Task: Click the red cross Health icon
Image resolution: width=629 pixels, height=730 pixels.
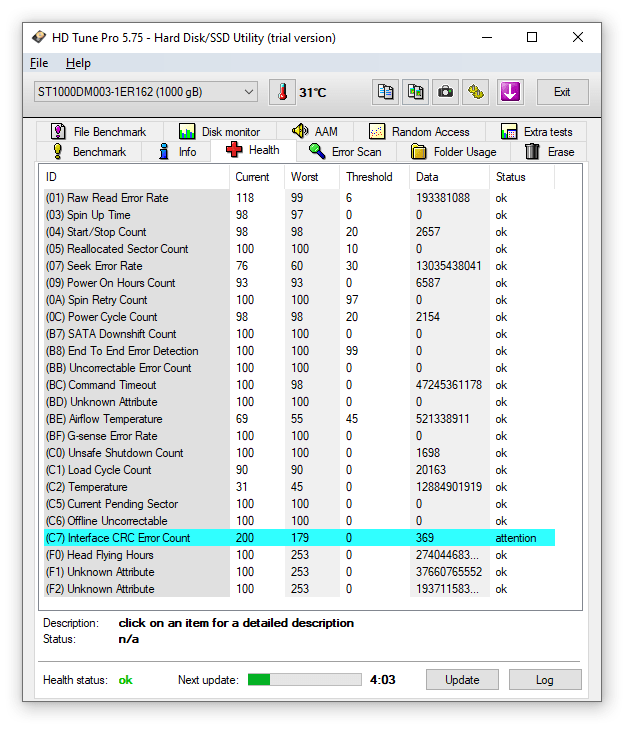Action: (x=234, y=150)
